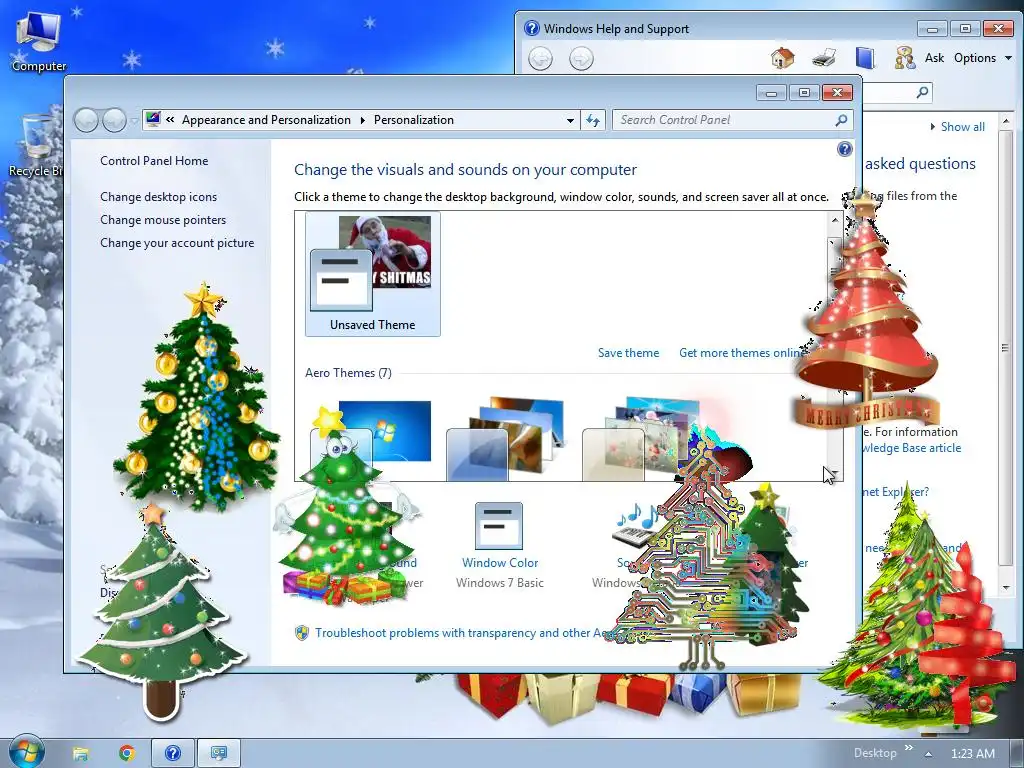The height and width of the screenshot is (768, 1024).
Task: Switch to Help and Support taskbar button
Action: pyautogui.click(x=172, y=754)
